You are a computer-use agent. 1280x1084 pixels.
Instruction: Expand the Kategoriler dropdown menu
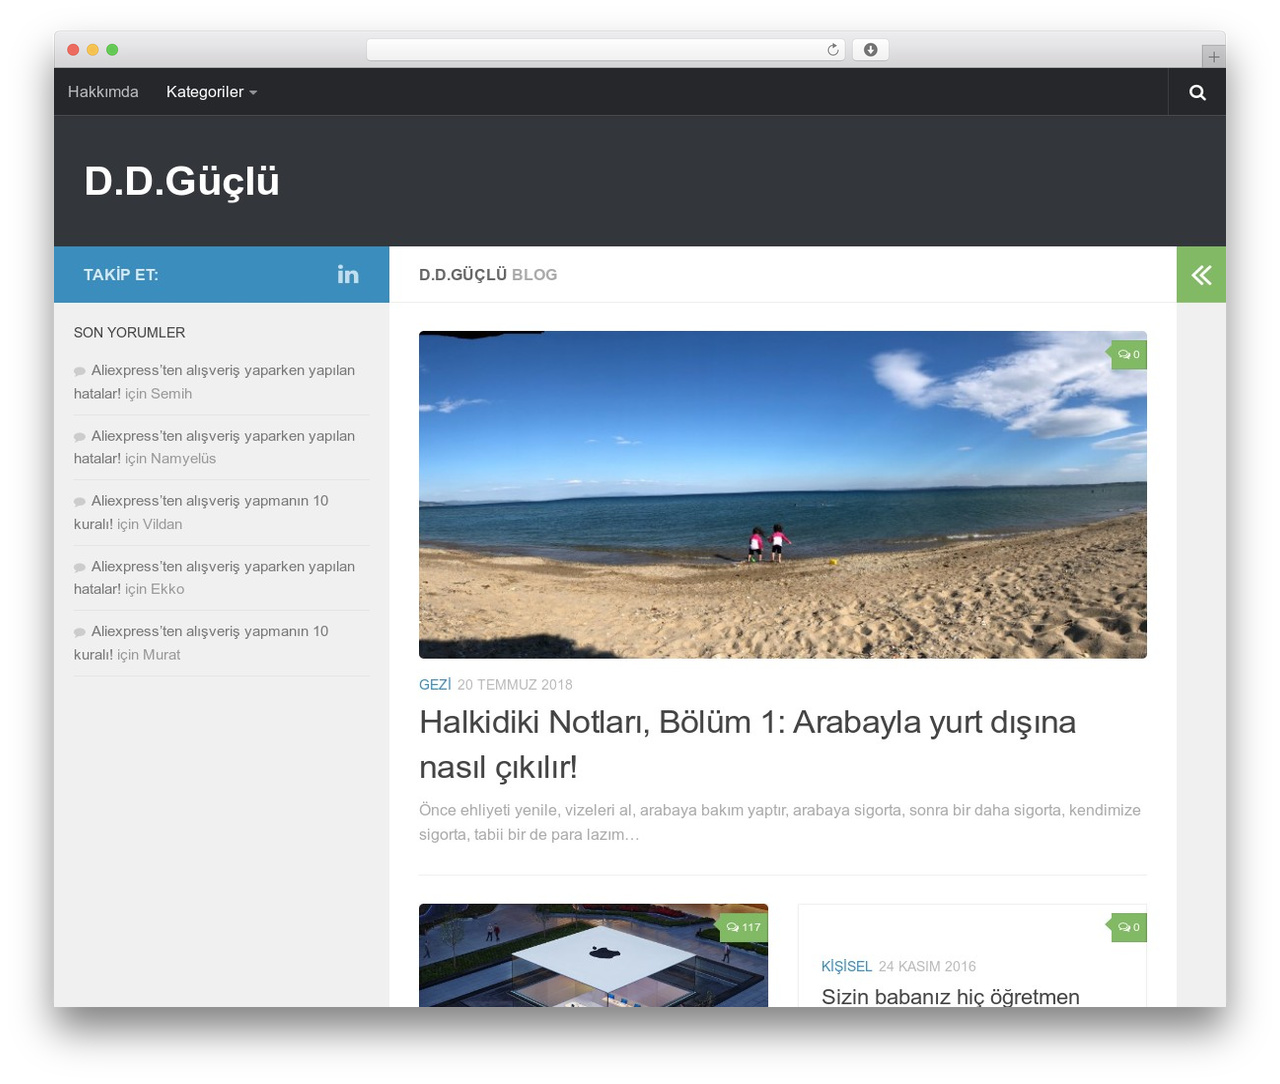click(211, 92)
